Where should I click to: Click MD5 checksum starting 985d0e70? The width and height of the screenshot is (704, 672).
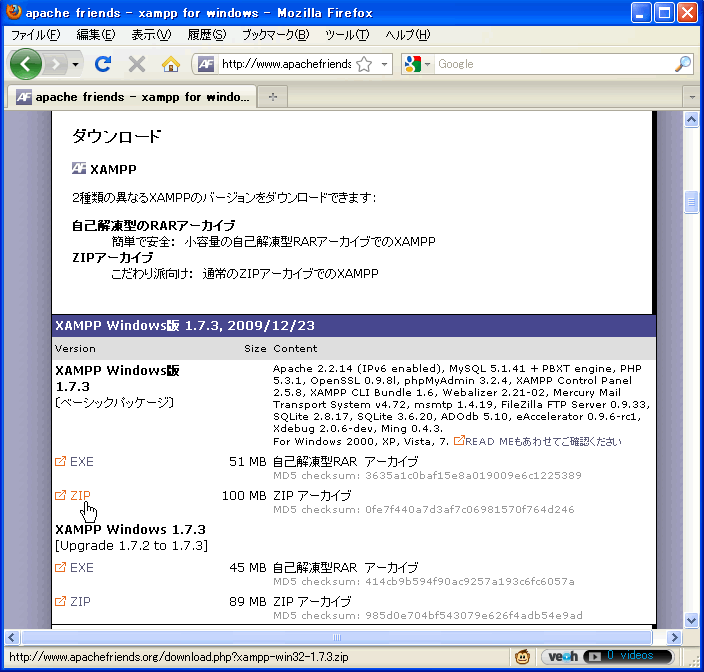pos(428,615)
